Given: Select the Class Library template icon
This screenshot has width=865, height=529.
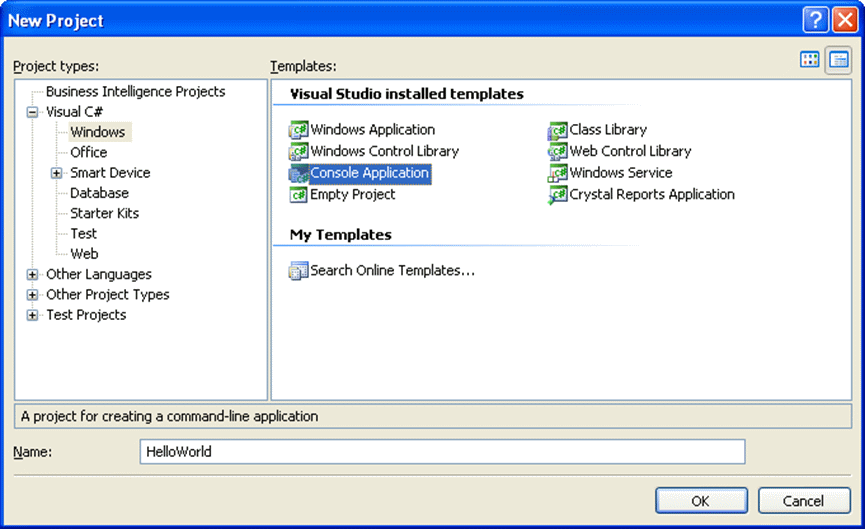Looking at the screenshot, I should pyautogui.click(x=558, y=130).
